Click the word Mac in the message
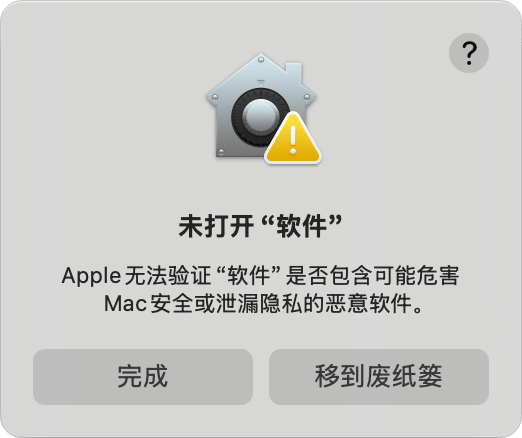The width and height of the screenshot is (522, 438). point(125,304)
